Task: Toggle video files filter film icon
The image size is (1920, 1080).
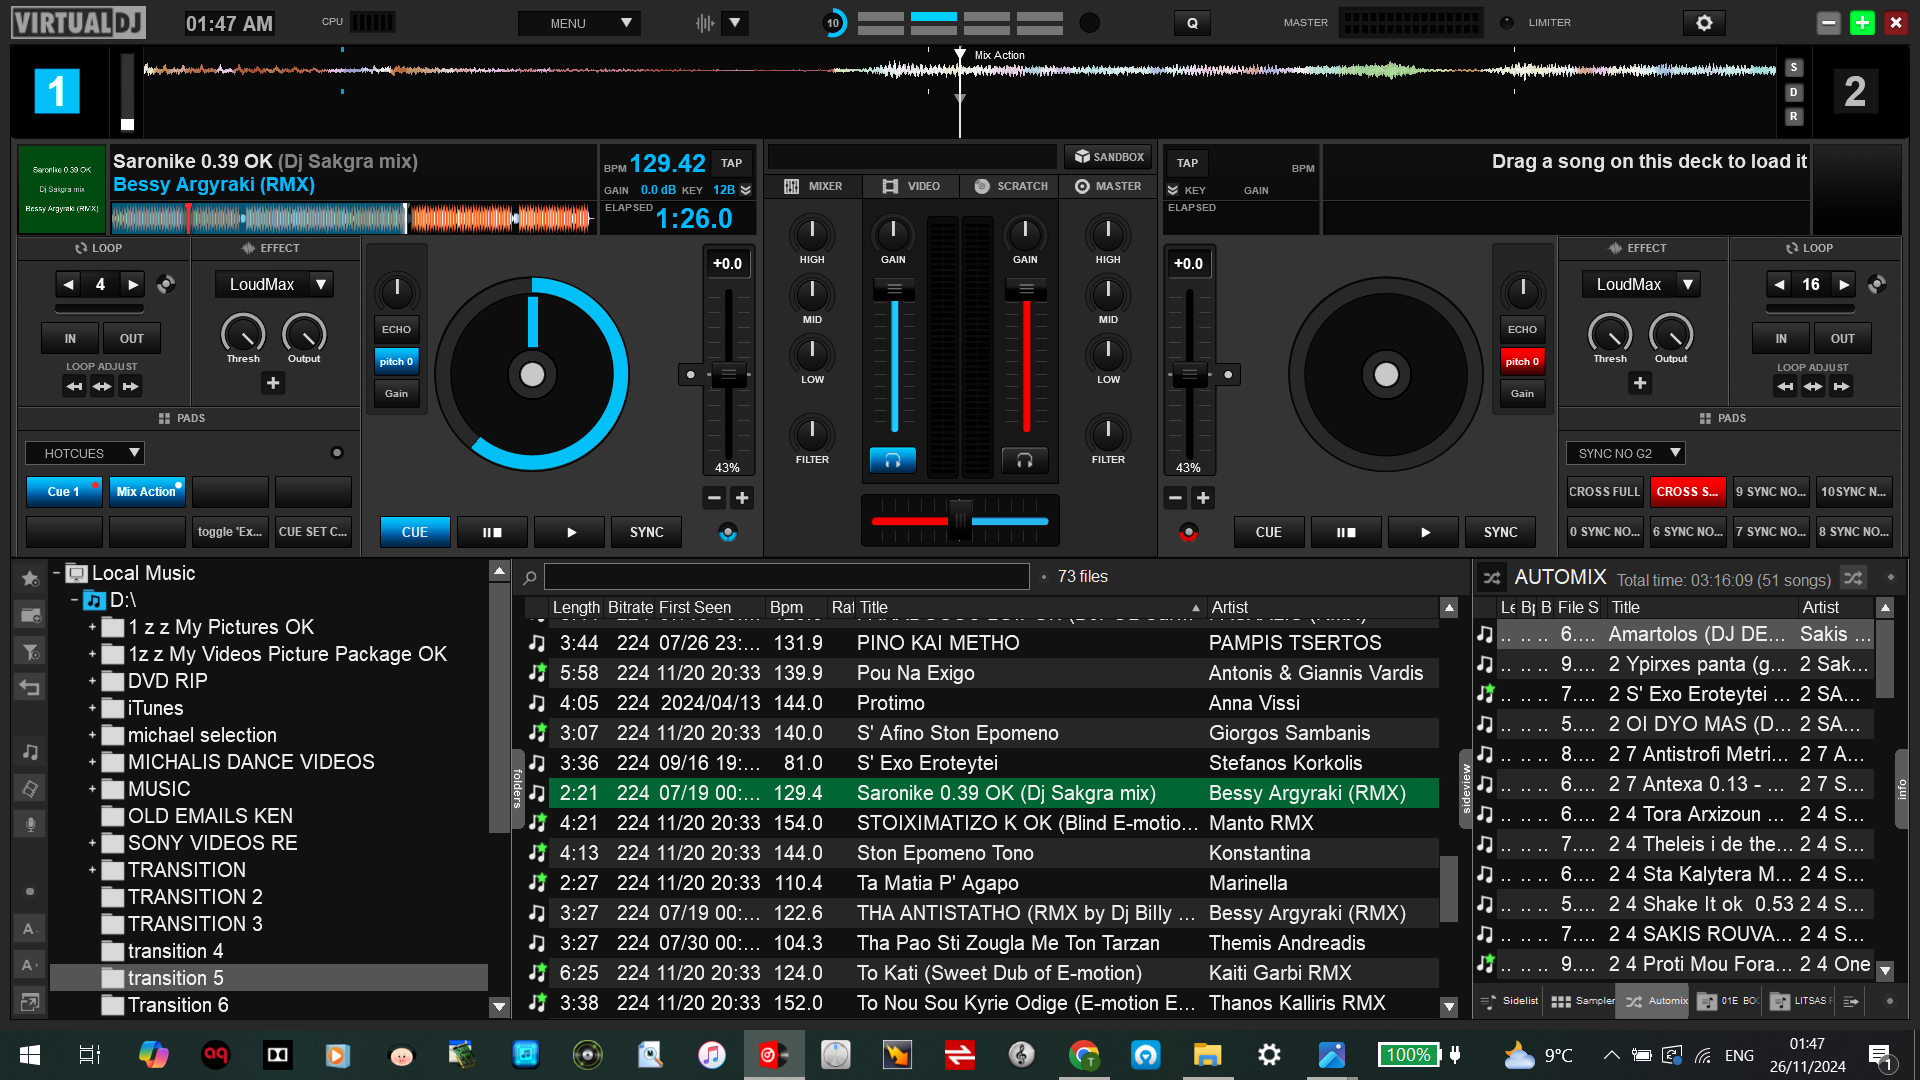Action: [30, 788]
